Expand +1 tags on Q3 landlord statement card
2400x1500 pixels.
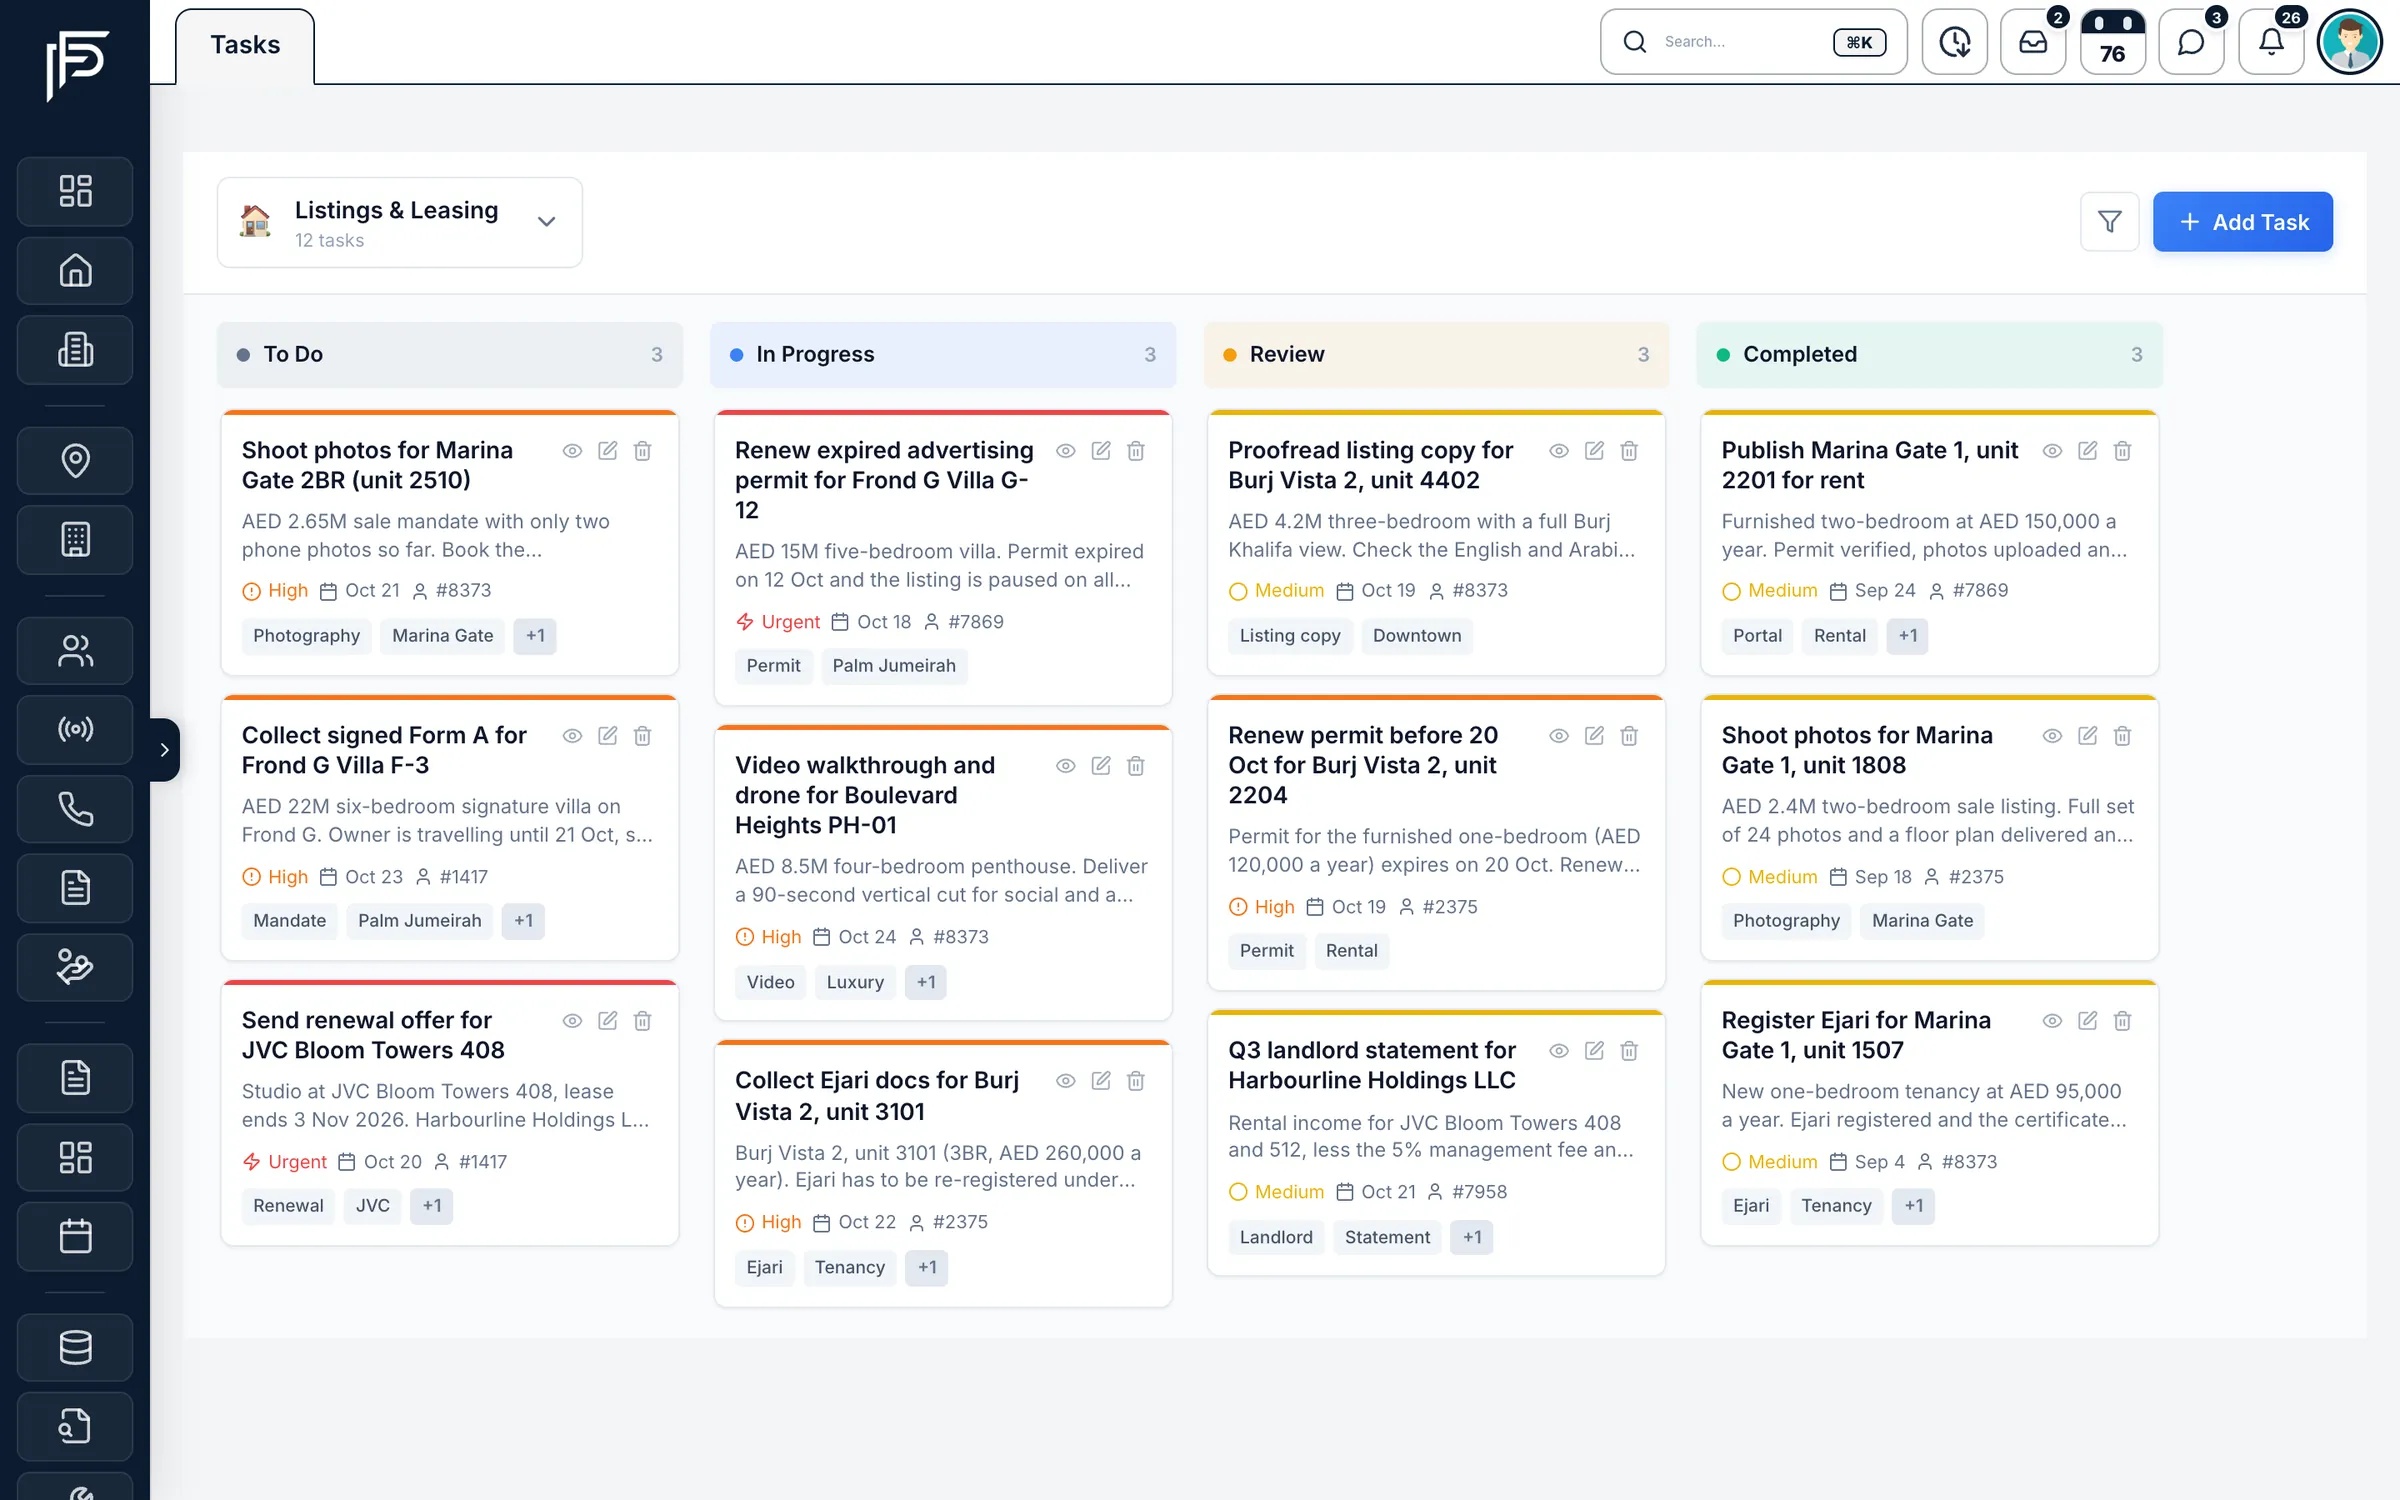click(x=1472, y=1238)
